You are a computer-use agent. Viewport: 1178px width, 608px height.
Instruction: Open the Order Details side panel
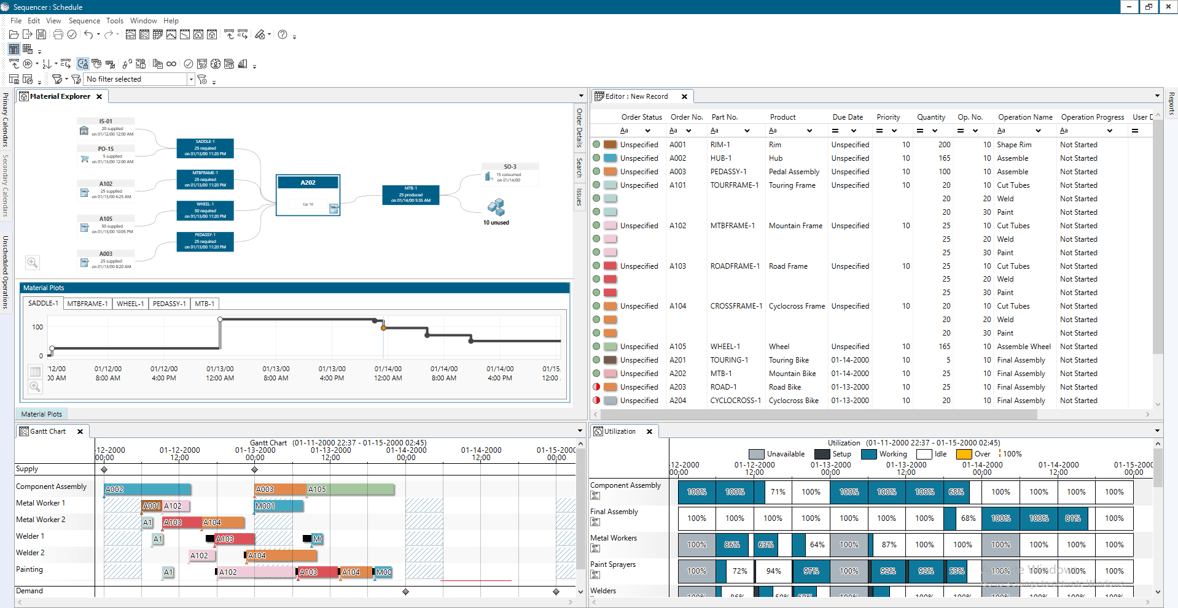point(579,128)
